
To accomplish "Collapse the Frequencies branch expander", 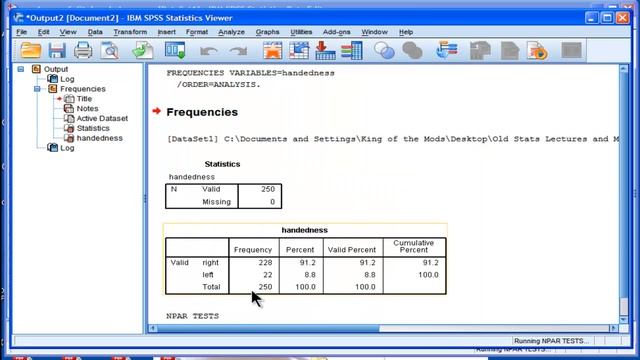I will click(x=37, y=89).
